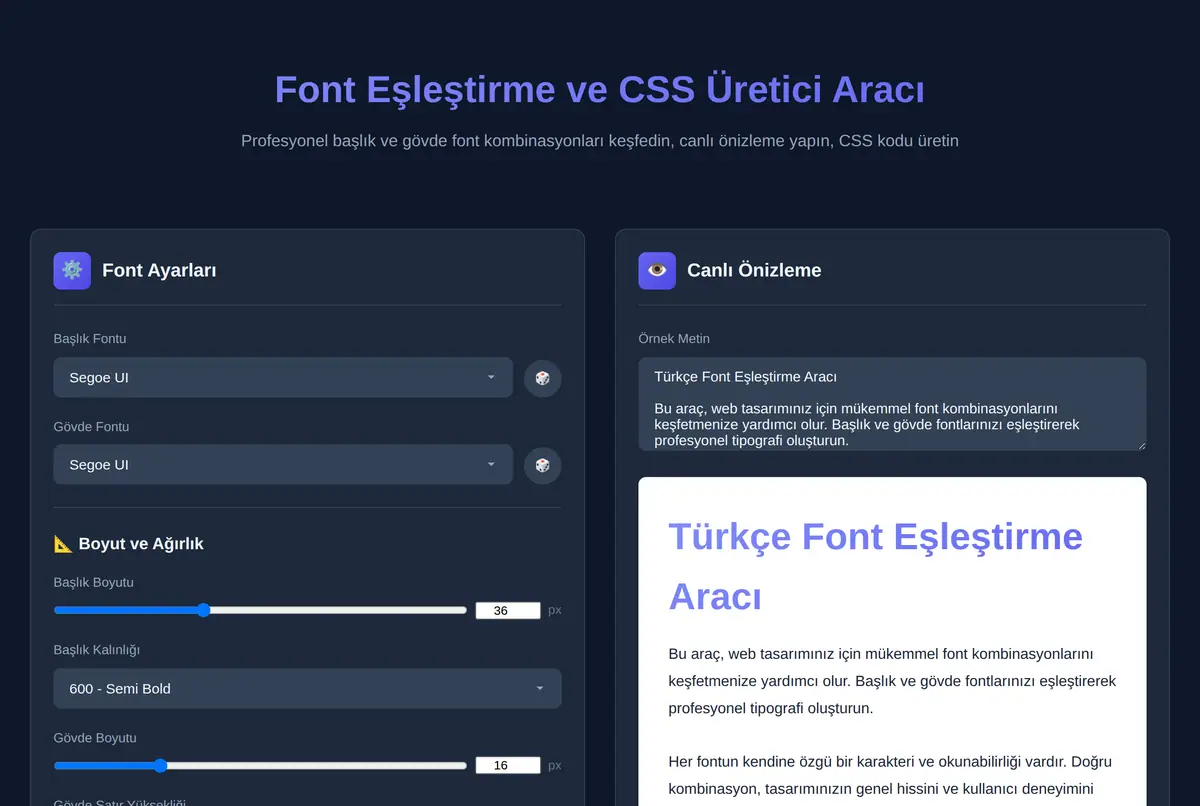
Task: Click the Başlık Boyutu number field showing 36
Action: 508,610
